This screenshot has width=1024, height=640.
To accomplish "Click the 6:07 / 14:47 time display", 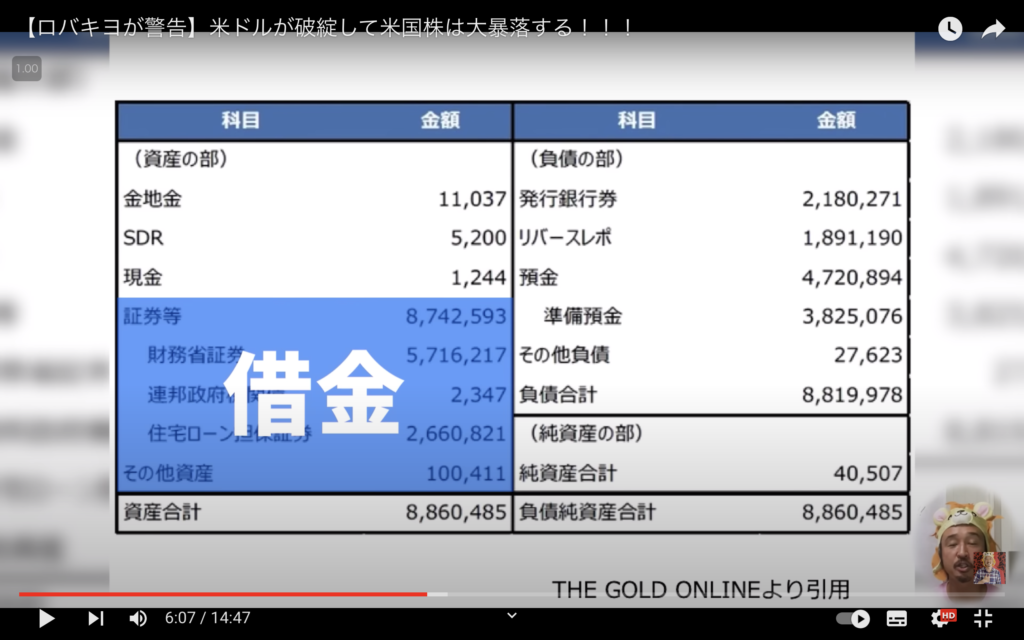I will (209, 618).
